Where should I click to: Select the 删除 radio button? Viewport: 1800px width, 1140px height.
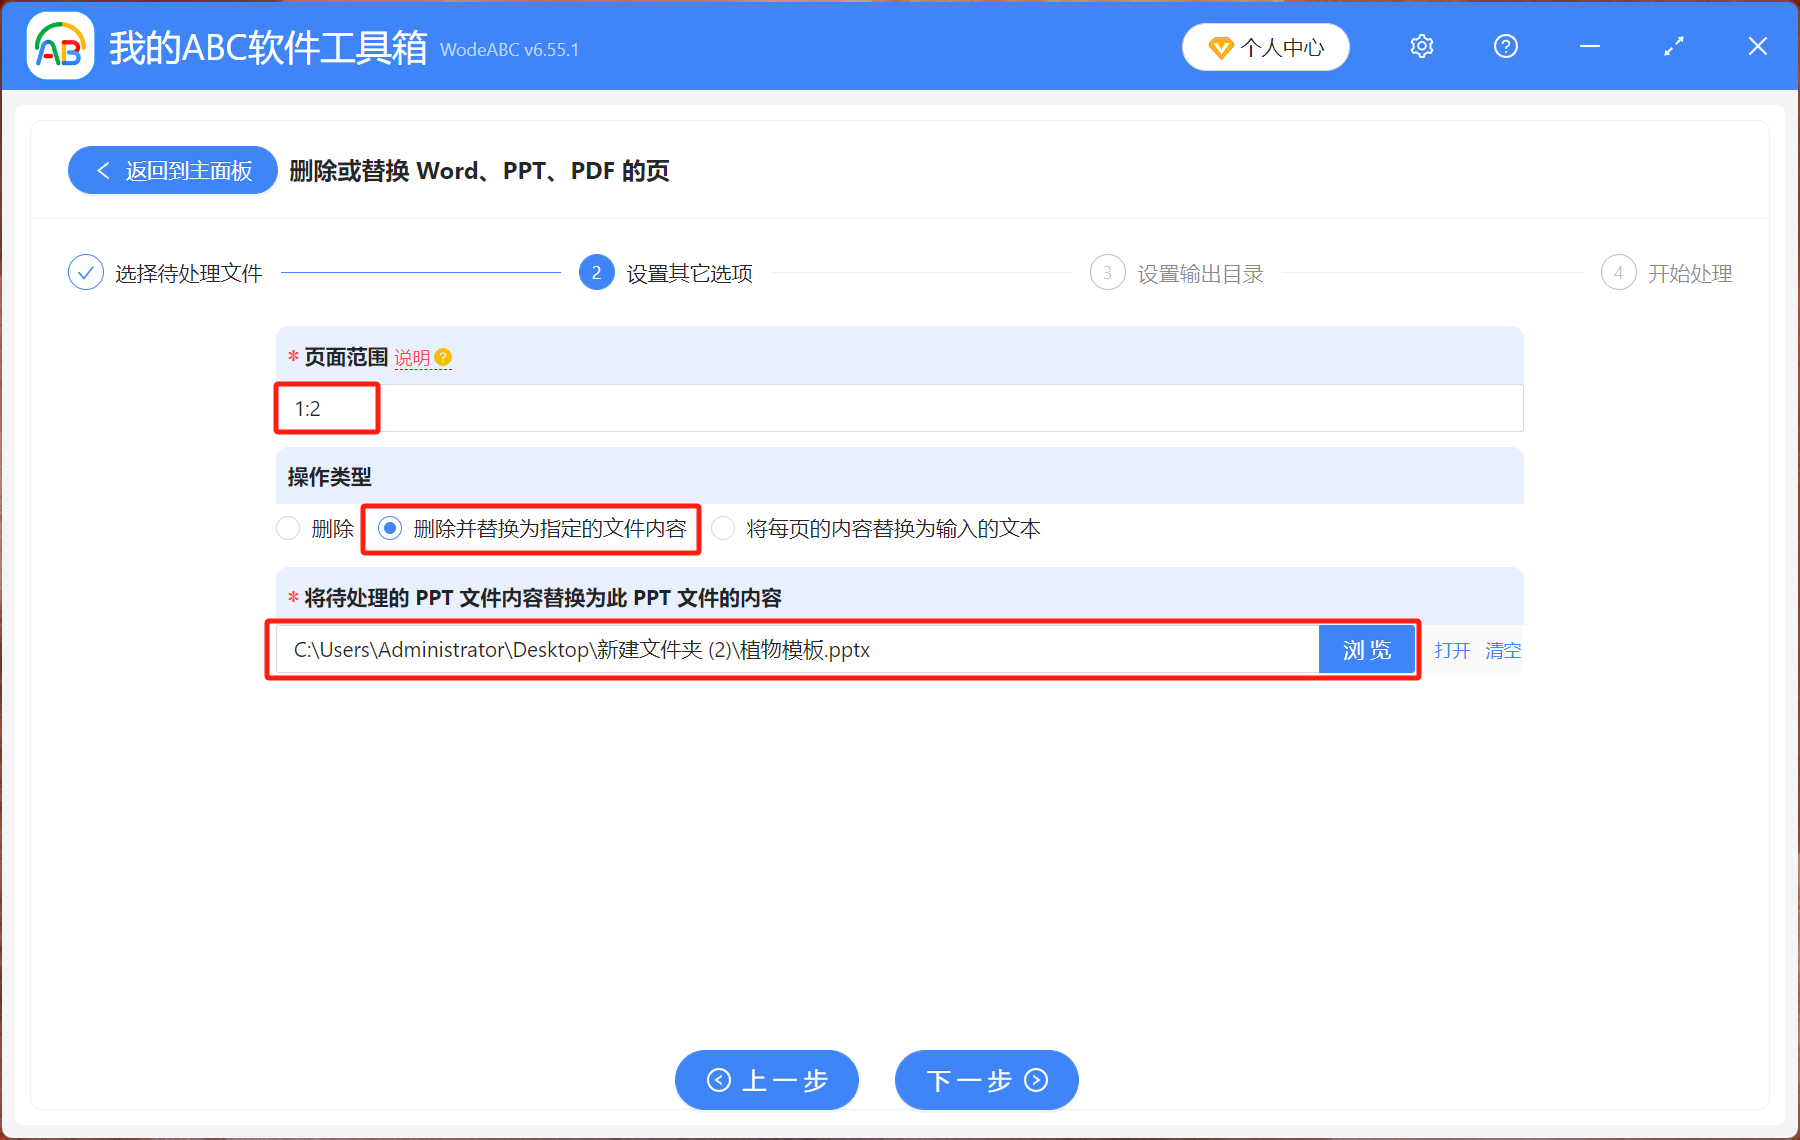288,528
